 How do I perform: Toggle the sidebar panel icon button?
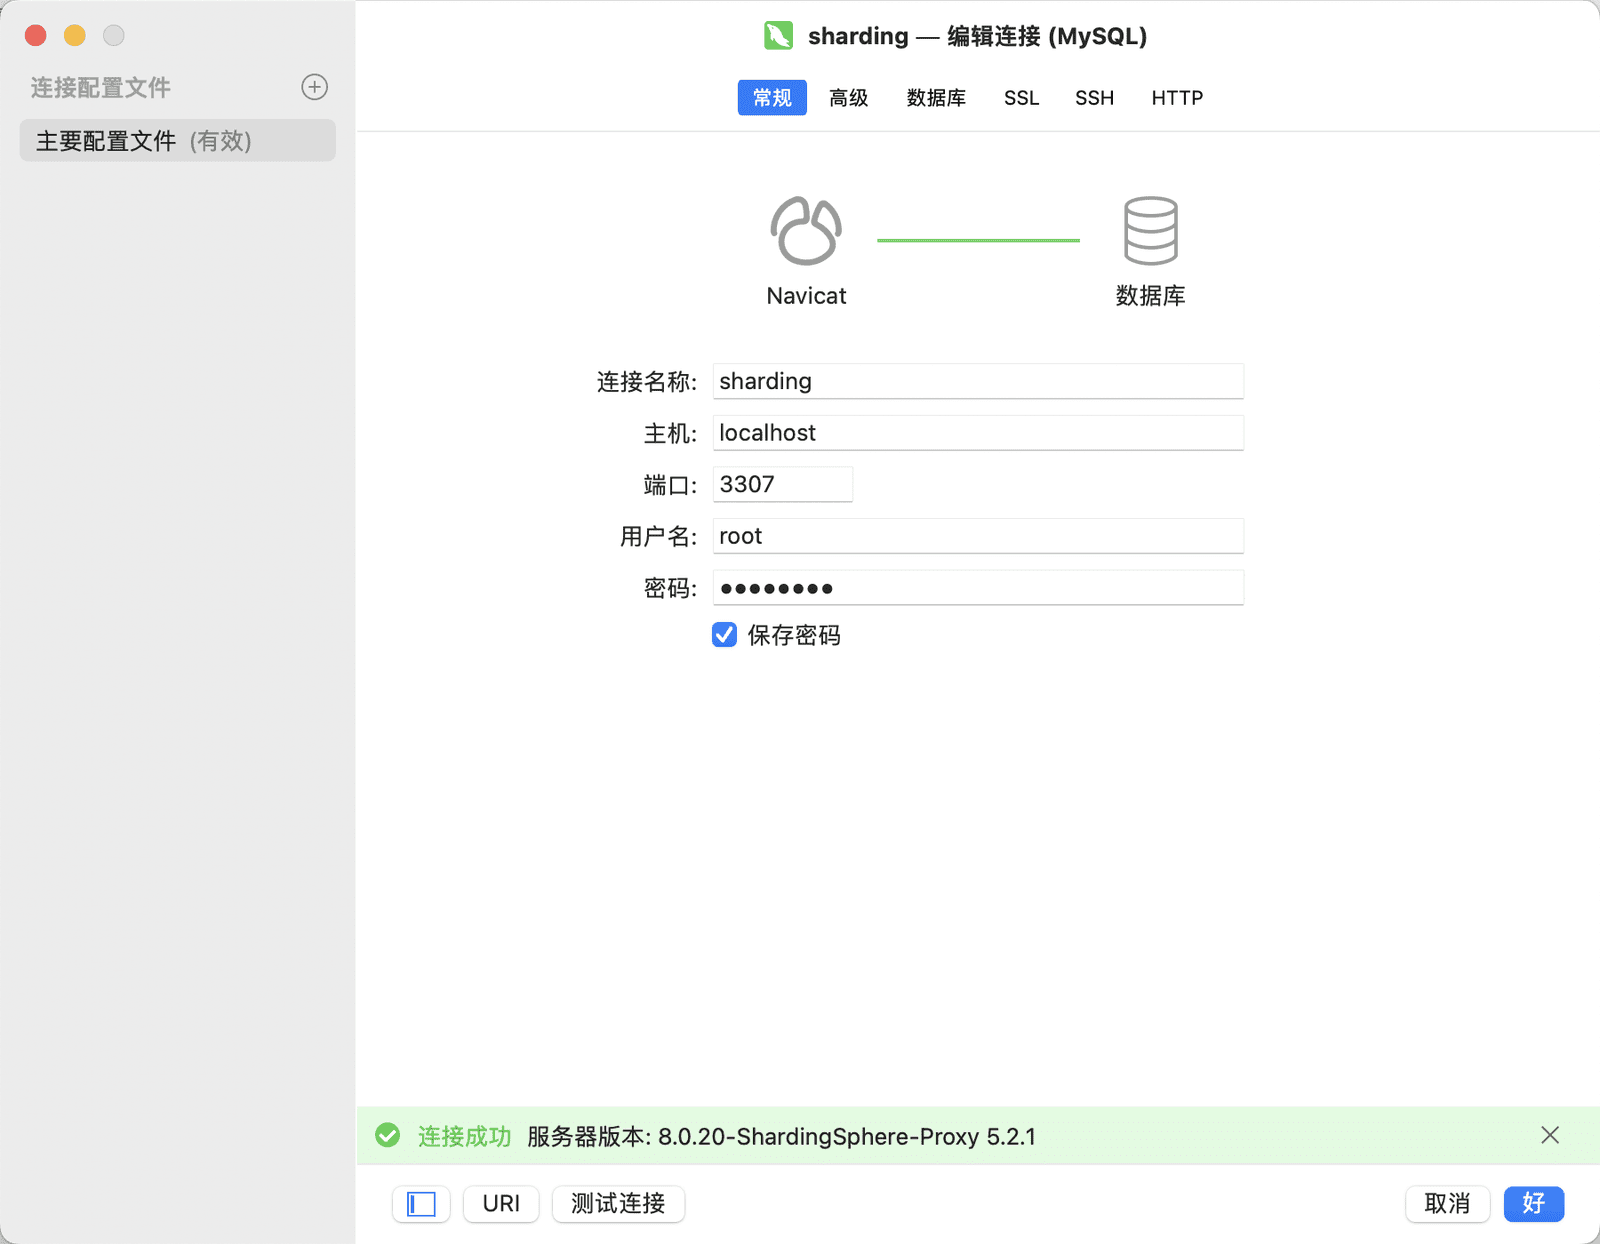tap(421, 1204)
